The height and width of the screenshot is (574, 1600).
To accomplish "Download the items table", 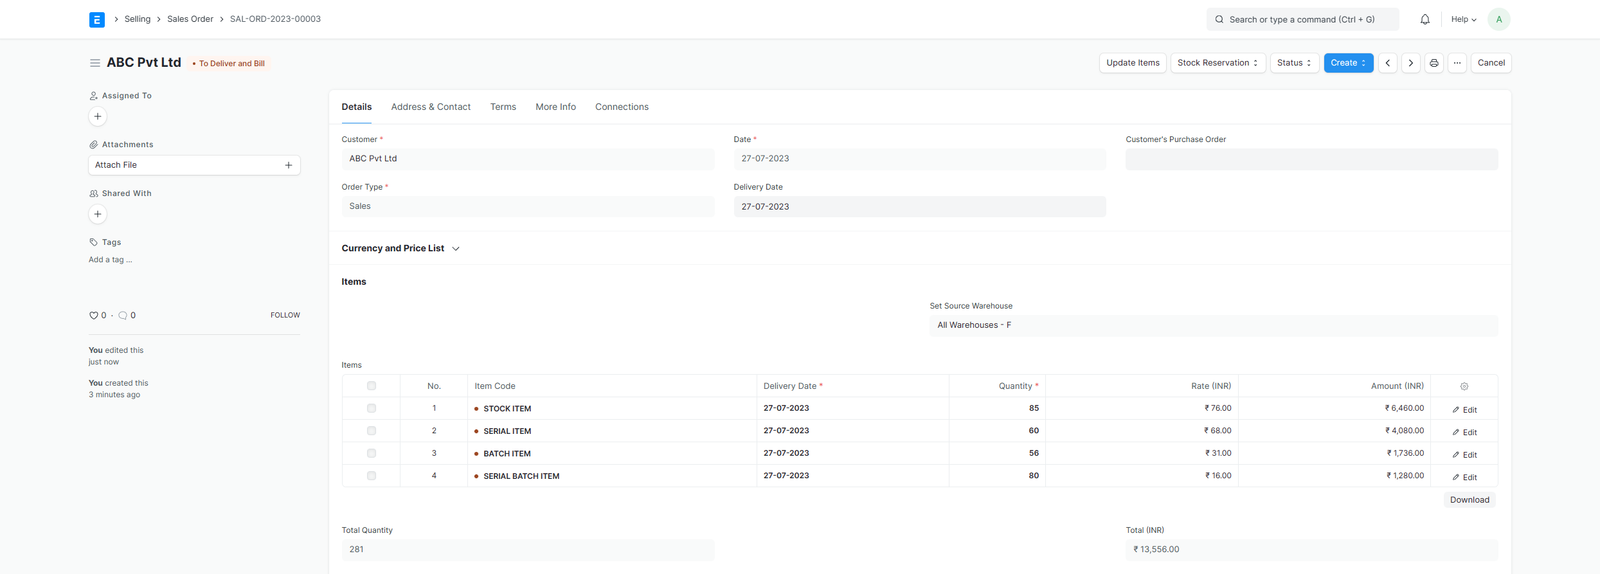I will 1469,500.
